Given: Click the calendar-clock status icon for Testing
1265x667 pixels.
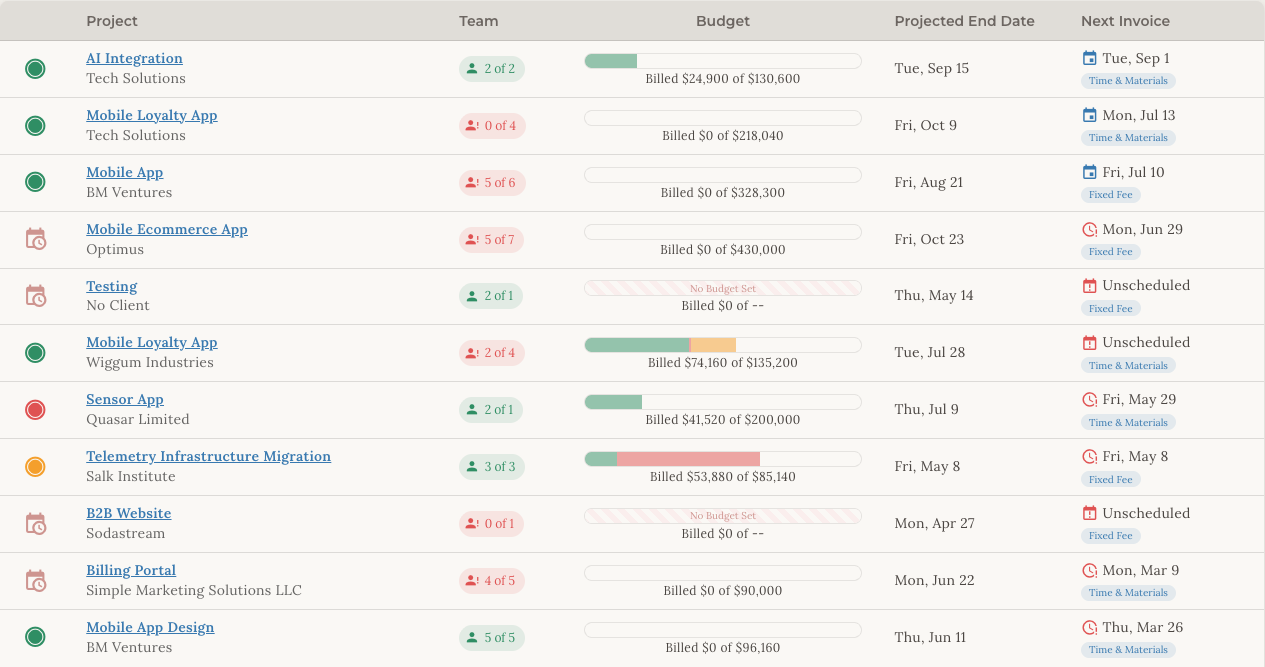Looking at the screenshot, I should pos(35,296).
